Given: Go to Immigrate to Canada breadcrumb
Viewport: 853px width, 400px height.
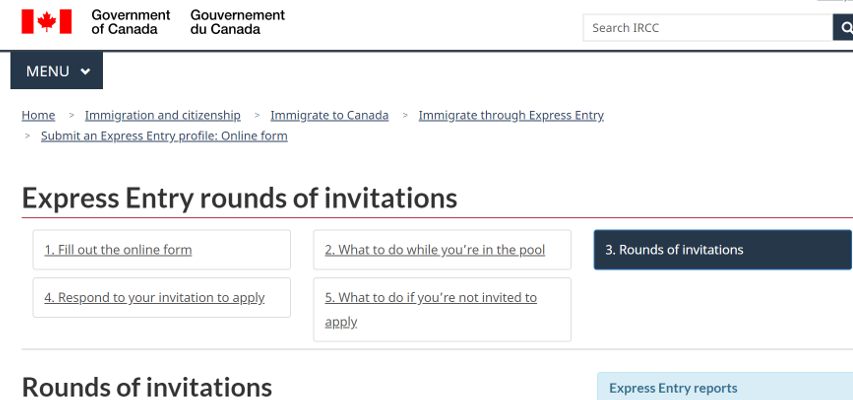Looking at the screenshot, I should pos(330,115).
